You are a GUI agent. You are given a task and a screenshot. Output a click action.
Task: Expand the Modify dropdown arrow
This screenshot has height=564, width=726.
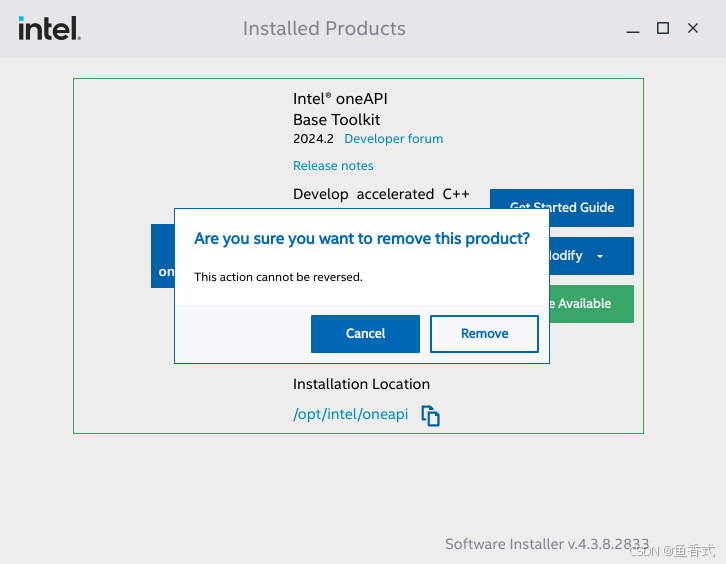600,256
